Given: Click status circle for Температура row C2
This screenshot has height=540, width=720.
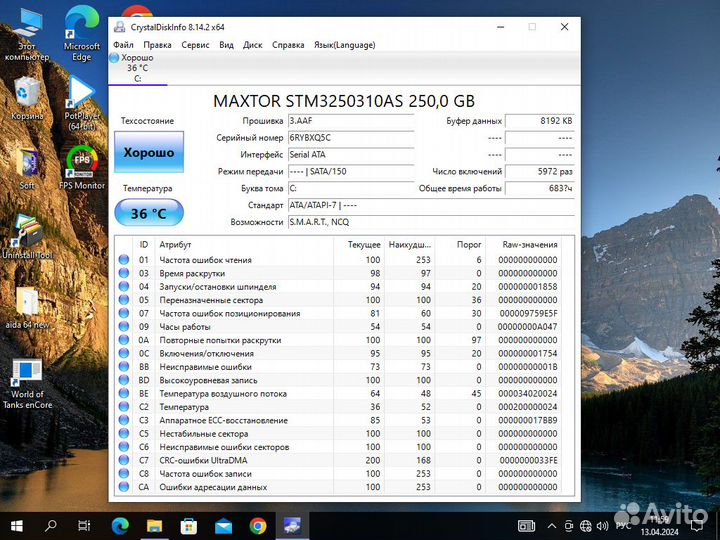Looking at the screenshot, I should (x=124, y=406).
